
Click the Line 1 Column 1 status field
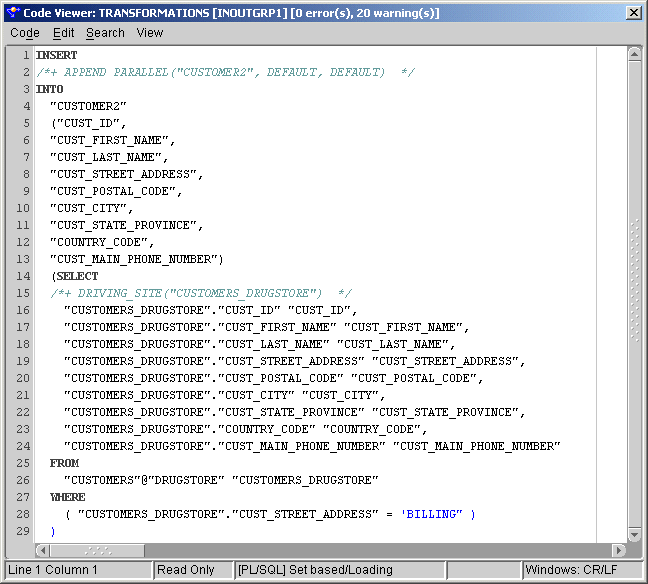coord(78,570)
